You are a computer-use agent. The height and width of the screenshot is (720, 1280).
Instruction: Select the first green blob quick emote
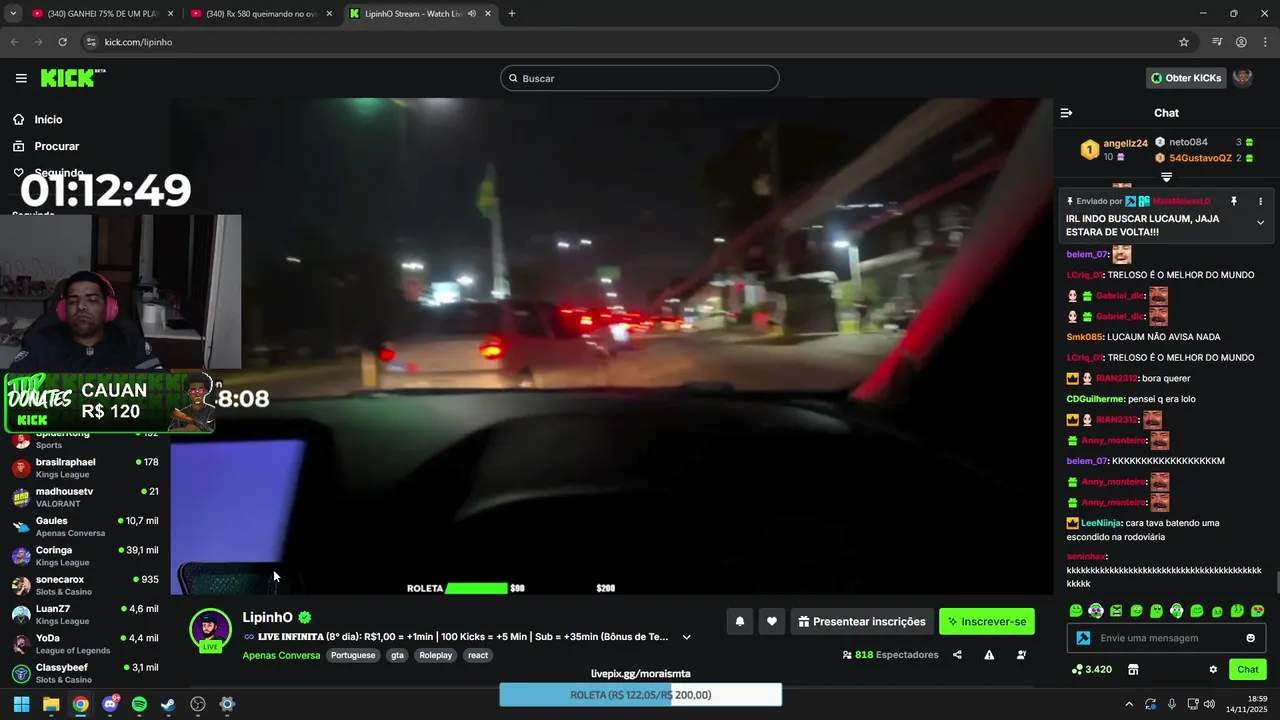click(x=1076, y=611)
